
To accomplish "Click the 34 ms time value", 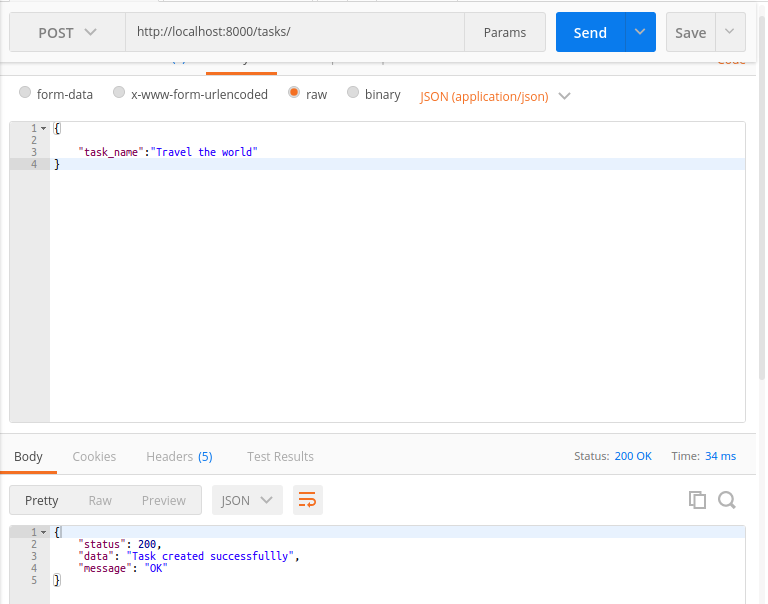I will click(x=720, y=456).
